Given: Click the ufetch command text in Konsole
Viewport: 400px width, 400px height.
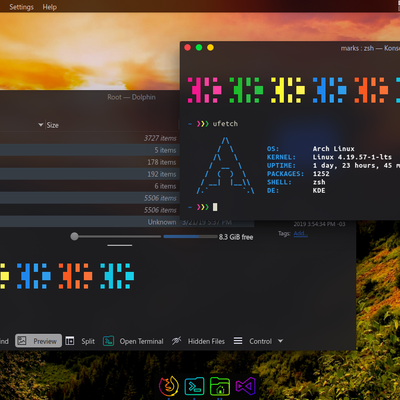Looking at the screenshot, I should (225, 124).
